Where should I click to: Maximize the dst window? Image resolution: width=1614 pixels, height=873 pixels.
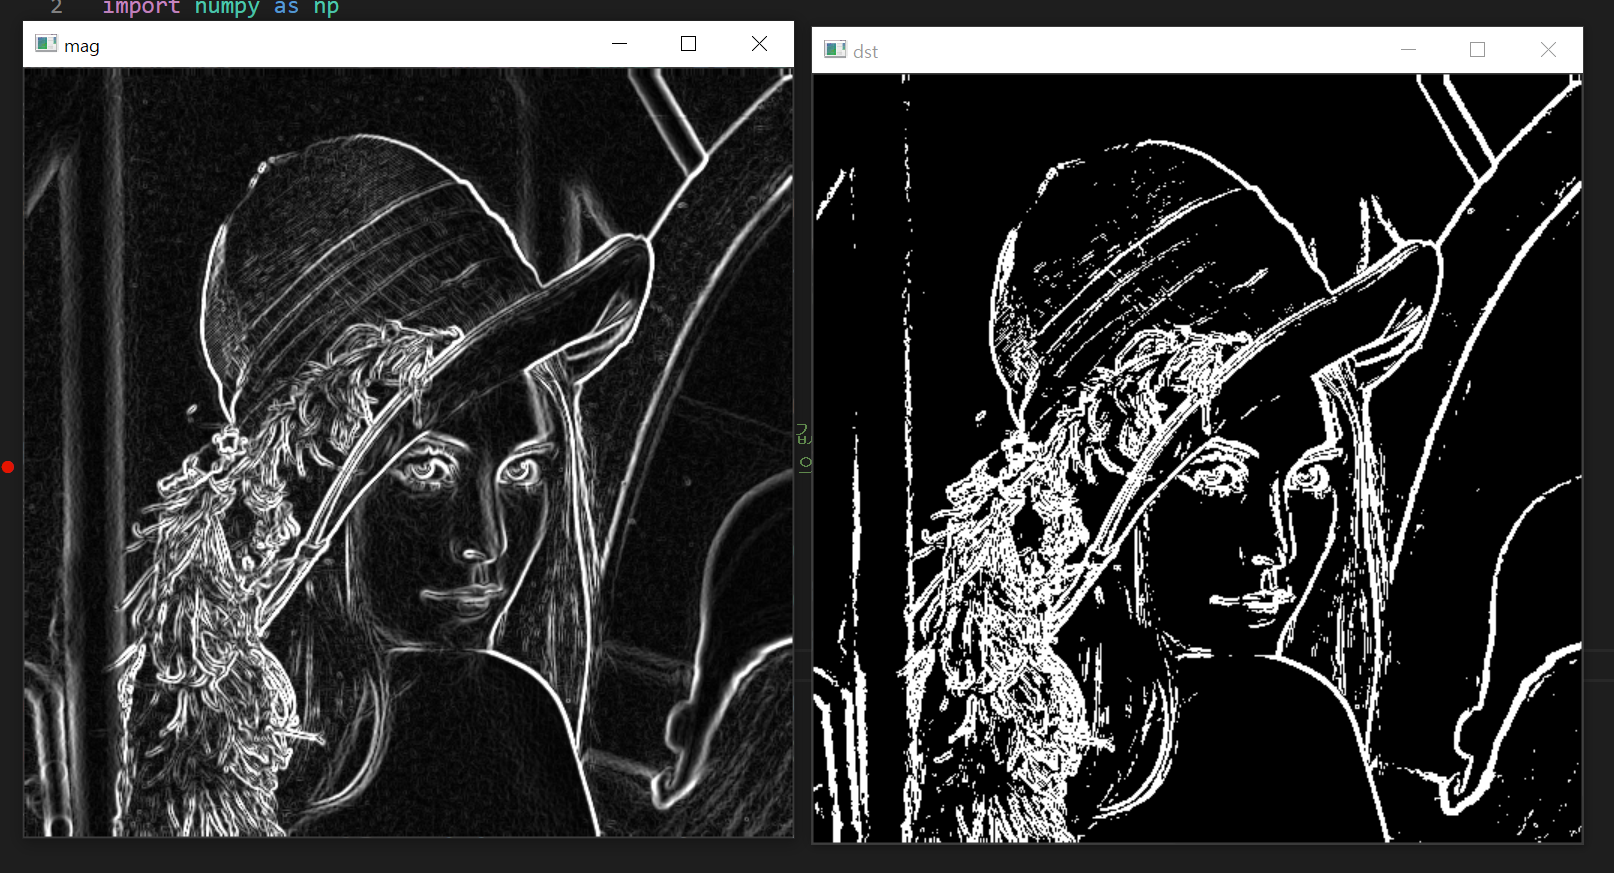tap(1477, 50)
